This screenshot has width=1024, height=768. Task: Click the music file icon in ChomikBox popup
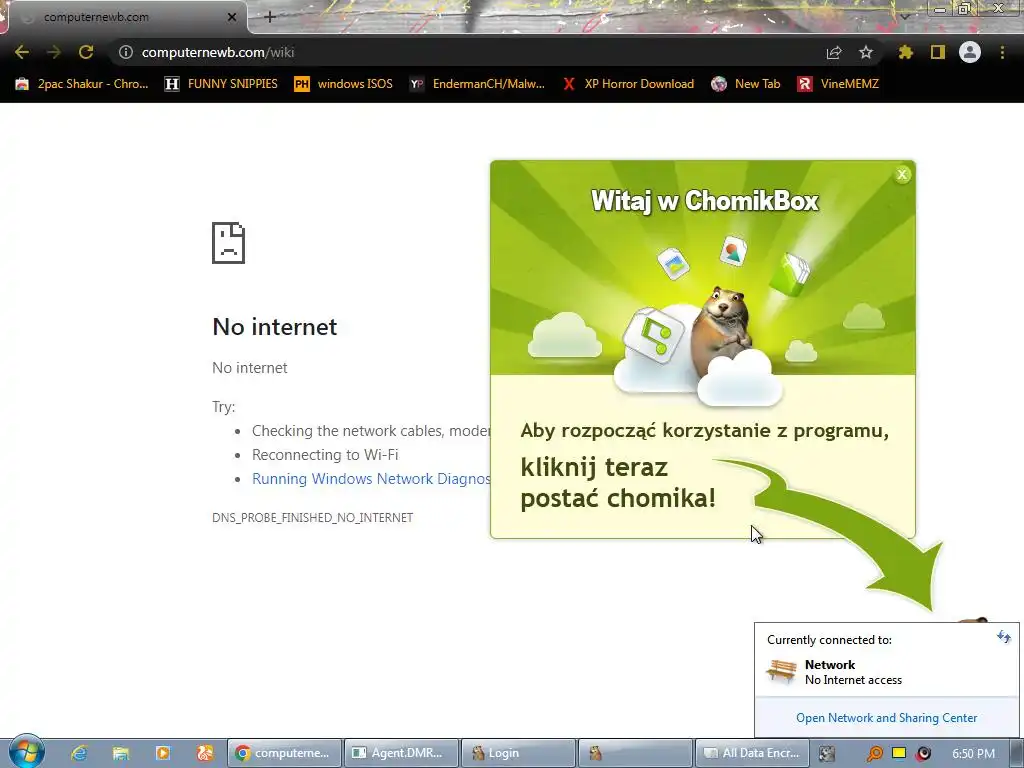[654, 335]
